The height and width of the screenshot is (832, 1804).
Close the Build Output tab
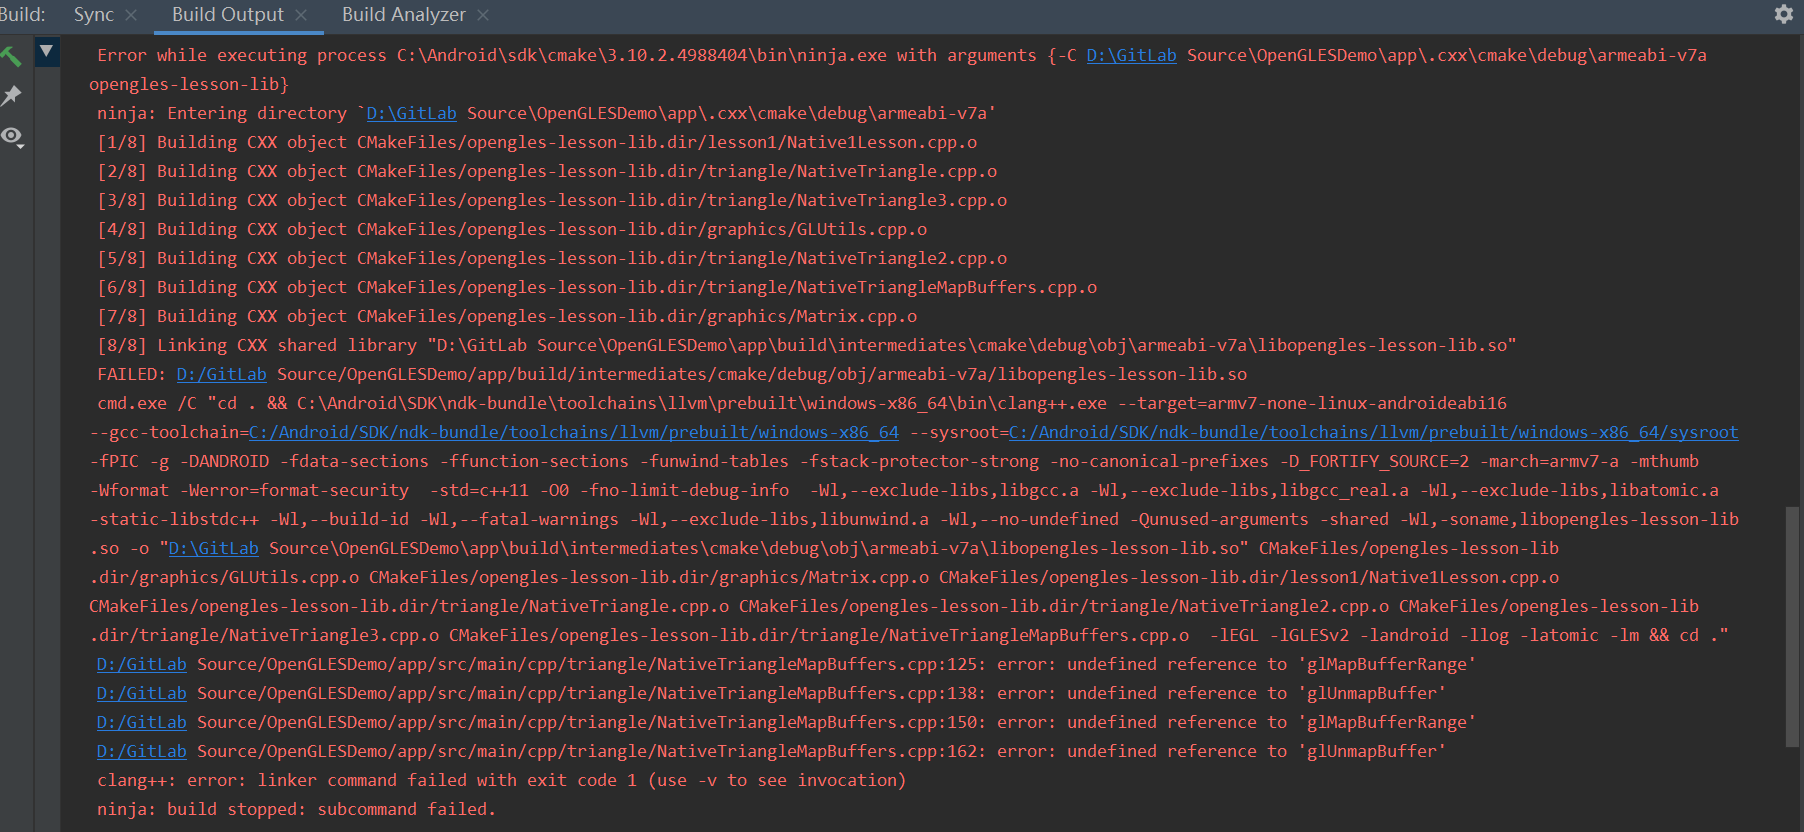[301, 16]
